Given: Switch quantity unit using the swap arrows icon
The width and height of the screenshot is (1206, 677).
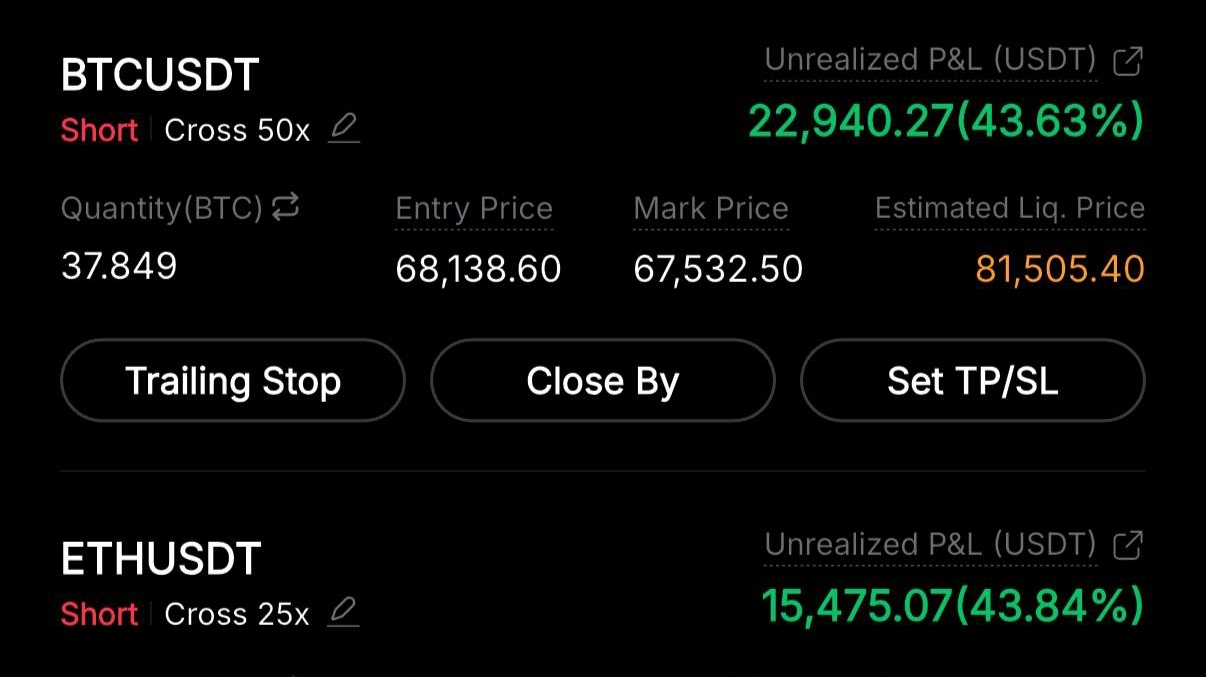Looking at the screenshot, I should [285, 207].
